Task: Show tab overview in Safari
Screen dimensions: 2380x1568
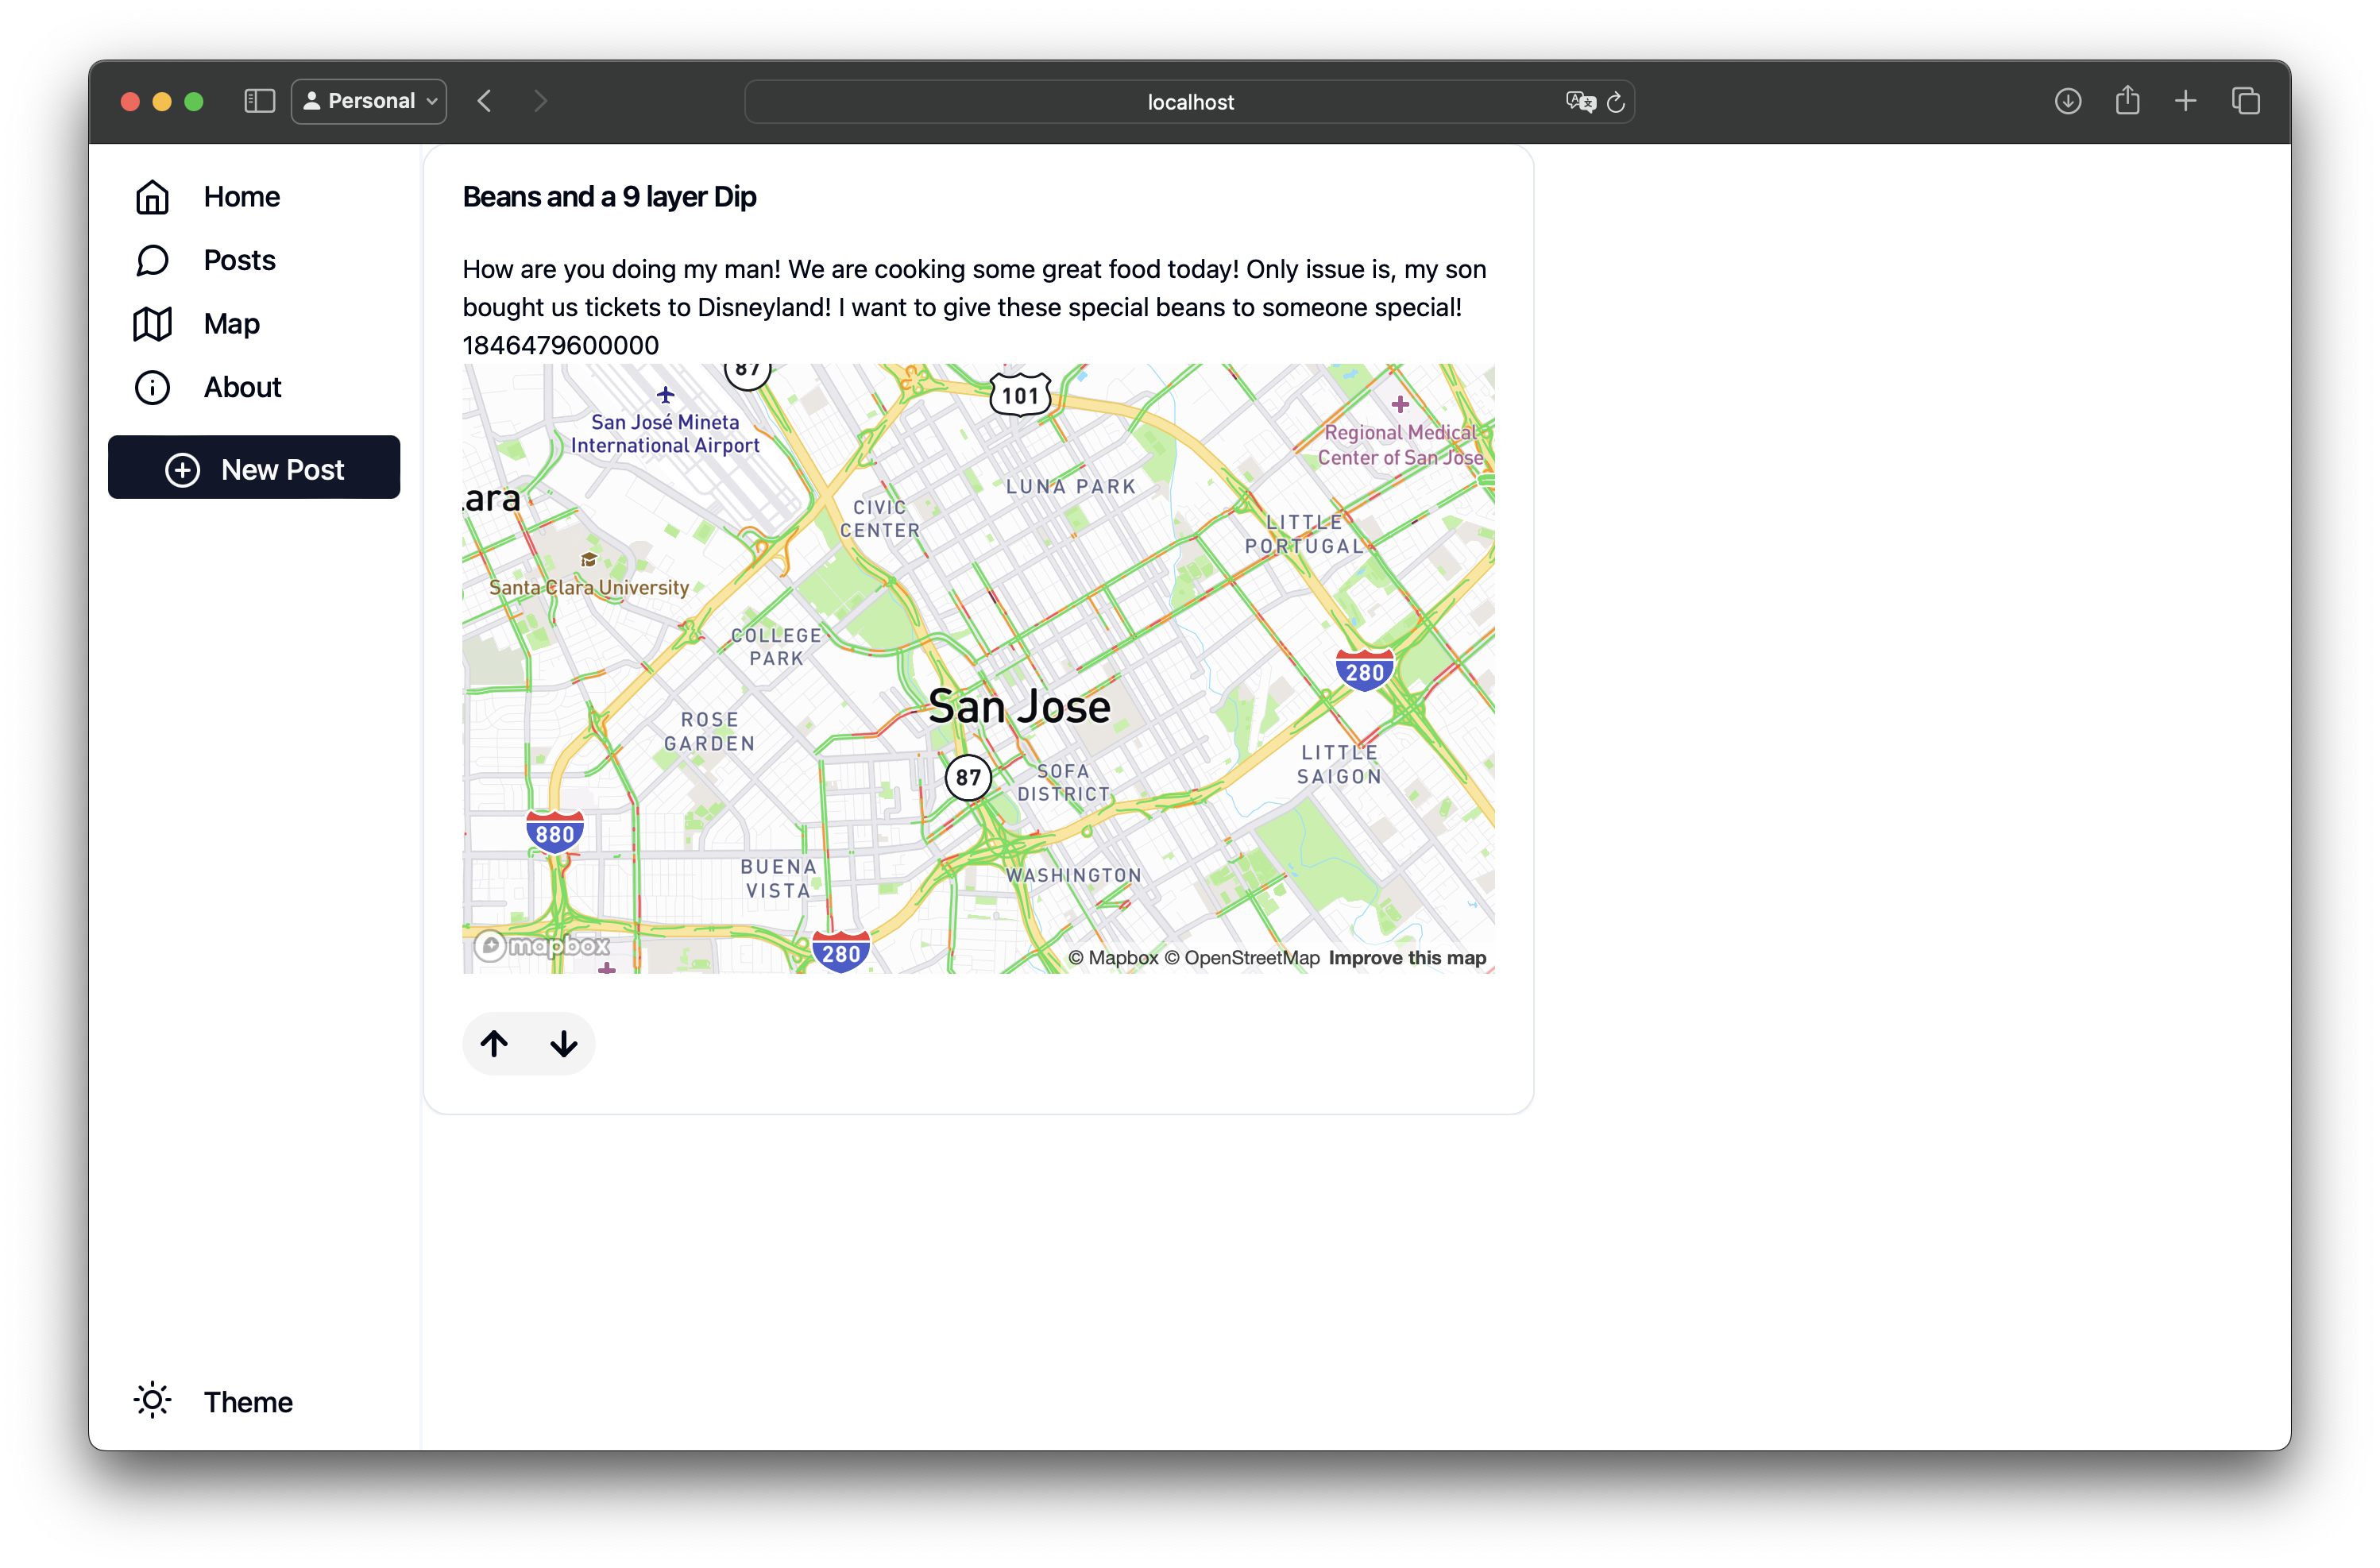Action: (x=2245, y=101)
